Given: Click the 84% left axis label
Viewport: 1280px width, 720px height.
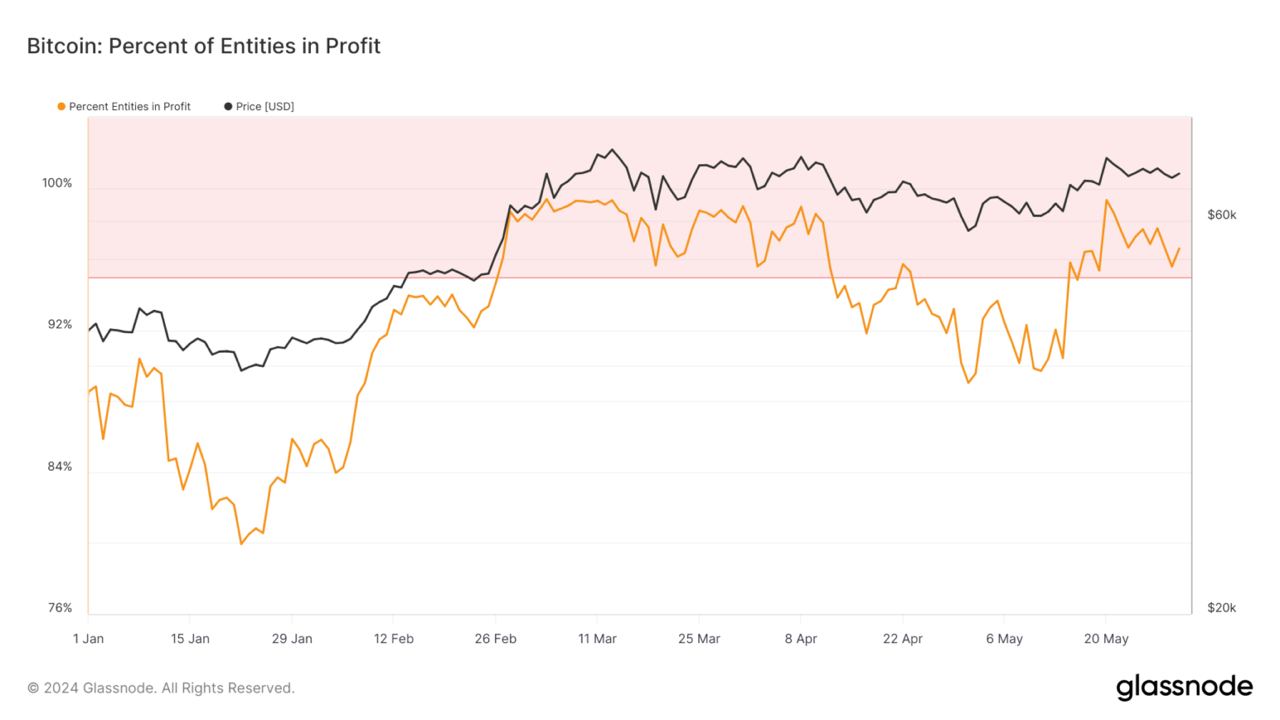Looking at the screenshot, I should click(x=58, y=467).
